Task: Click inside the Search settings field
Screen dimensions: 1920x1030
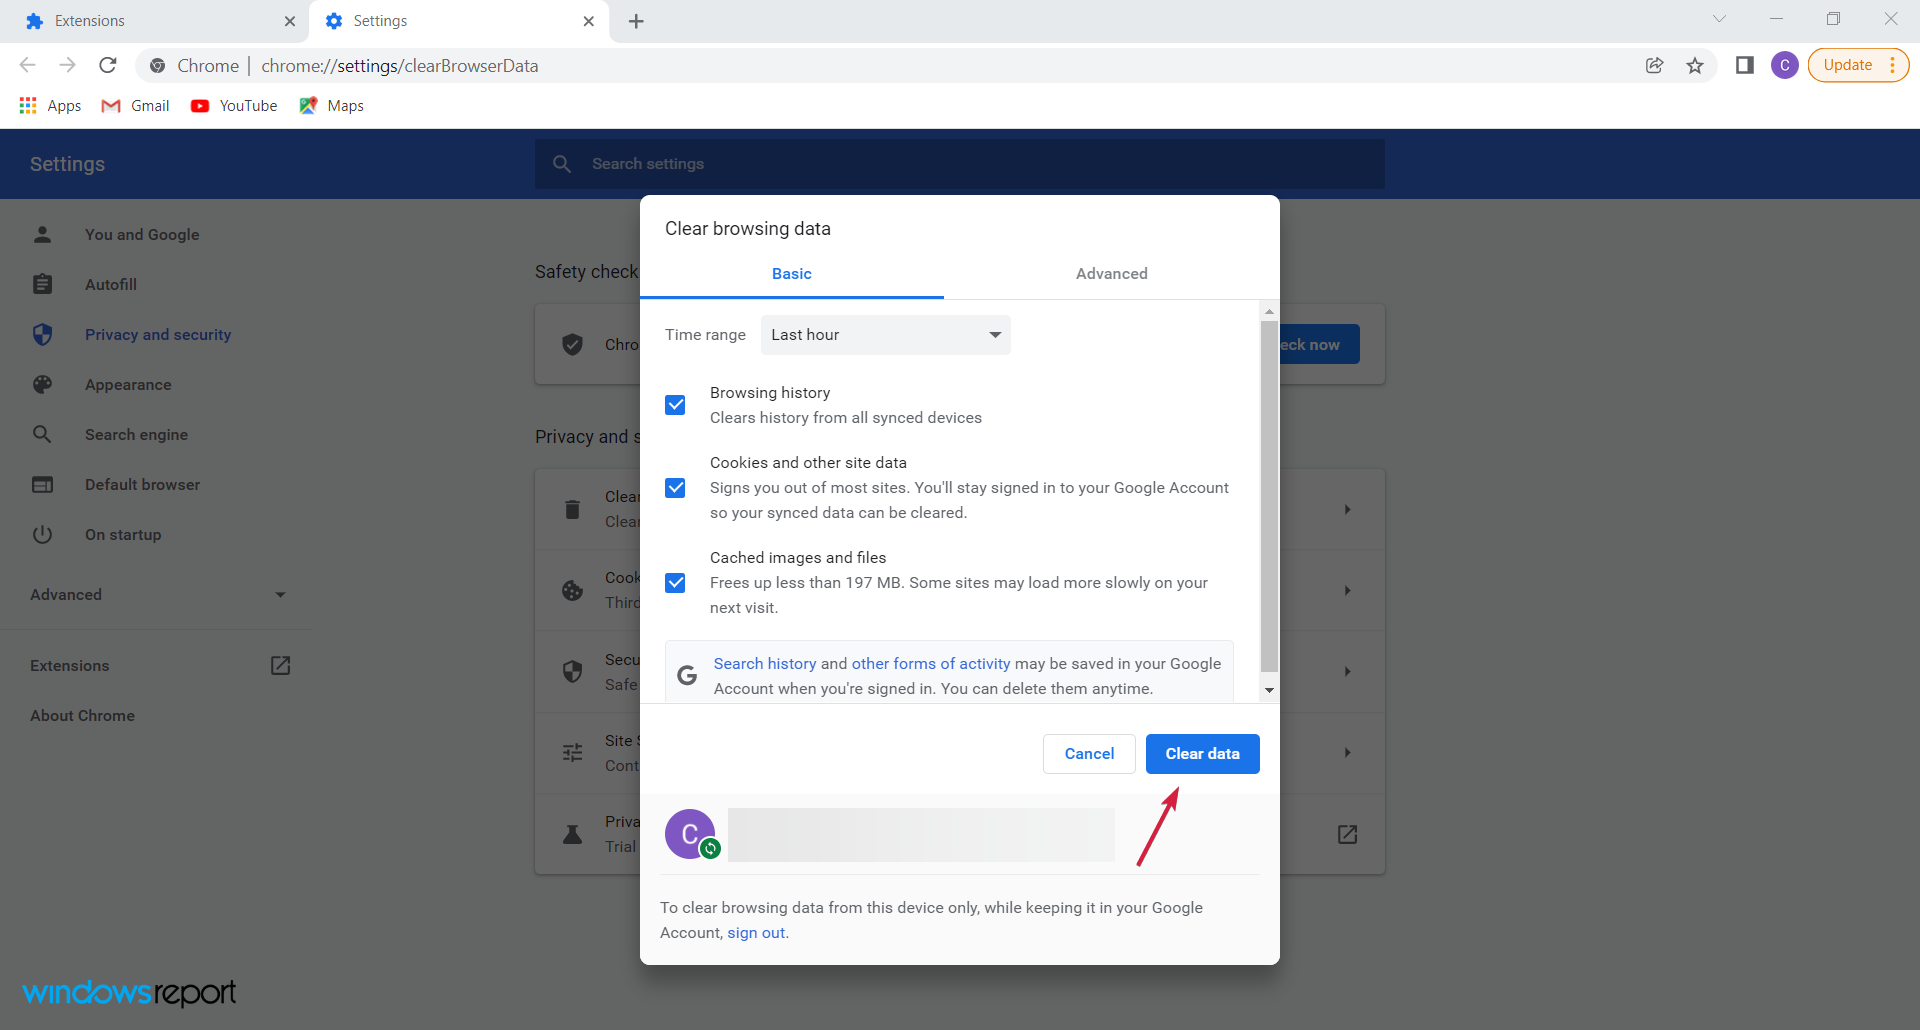Action: click(900, 163)
